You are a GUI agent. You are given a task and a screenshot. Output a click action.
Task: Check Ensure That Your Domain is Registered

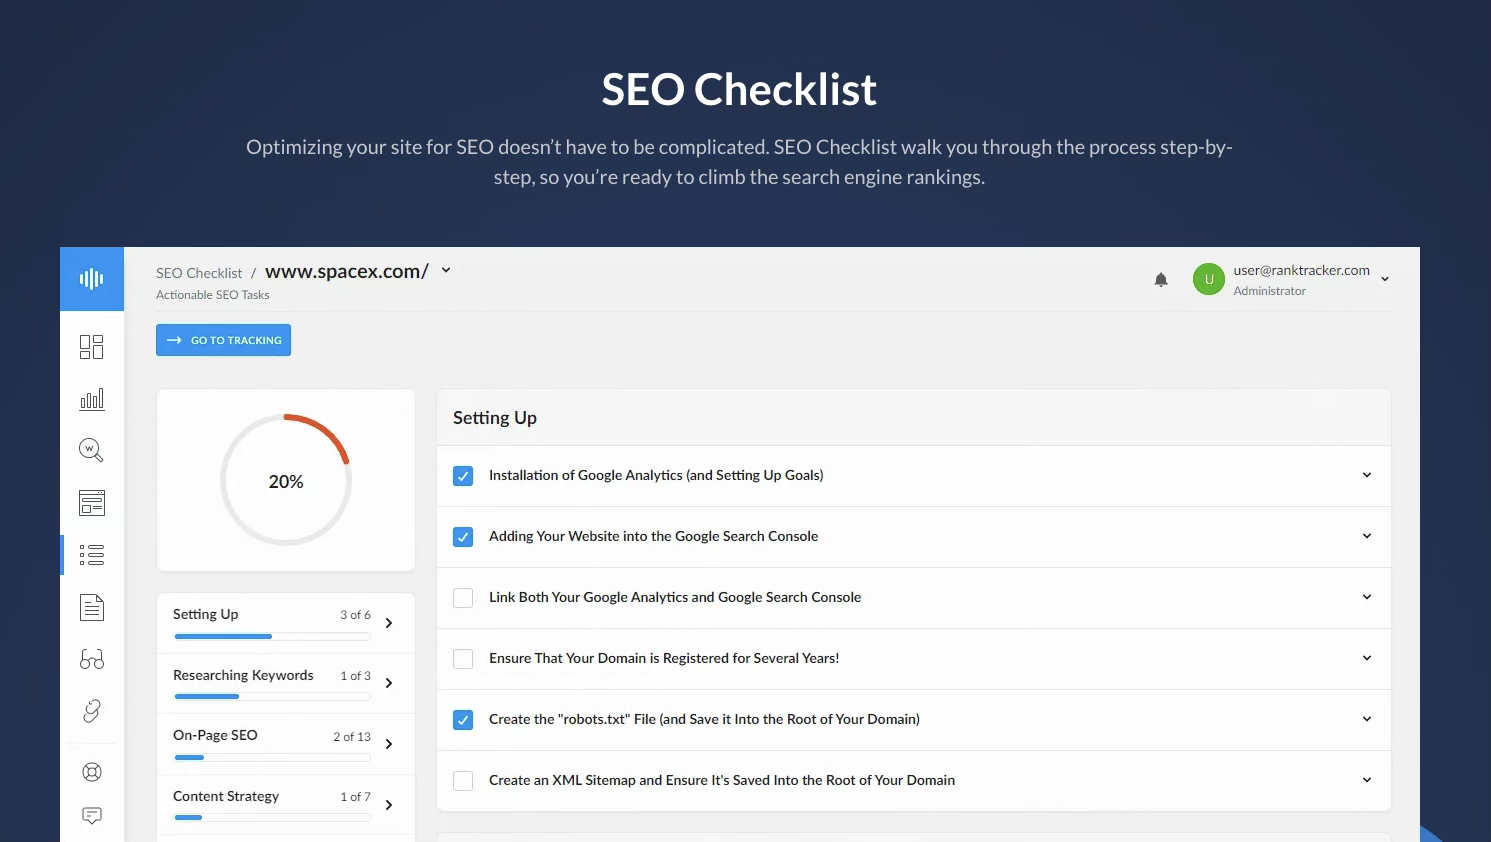tap(463, 659)
